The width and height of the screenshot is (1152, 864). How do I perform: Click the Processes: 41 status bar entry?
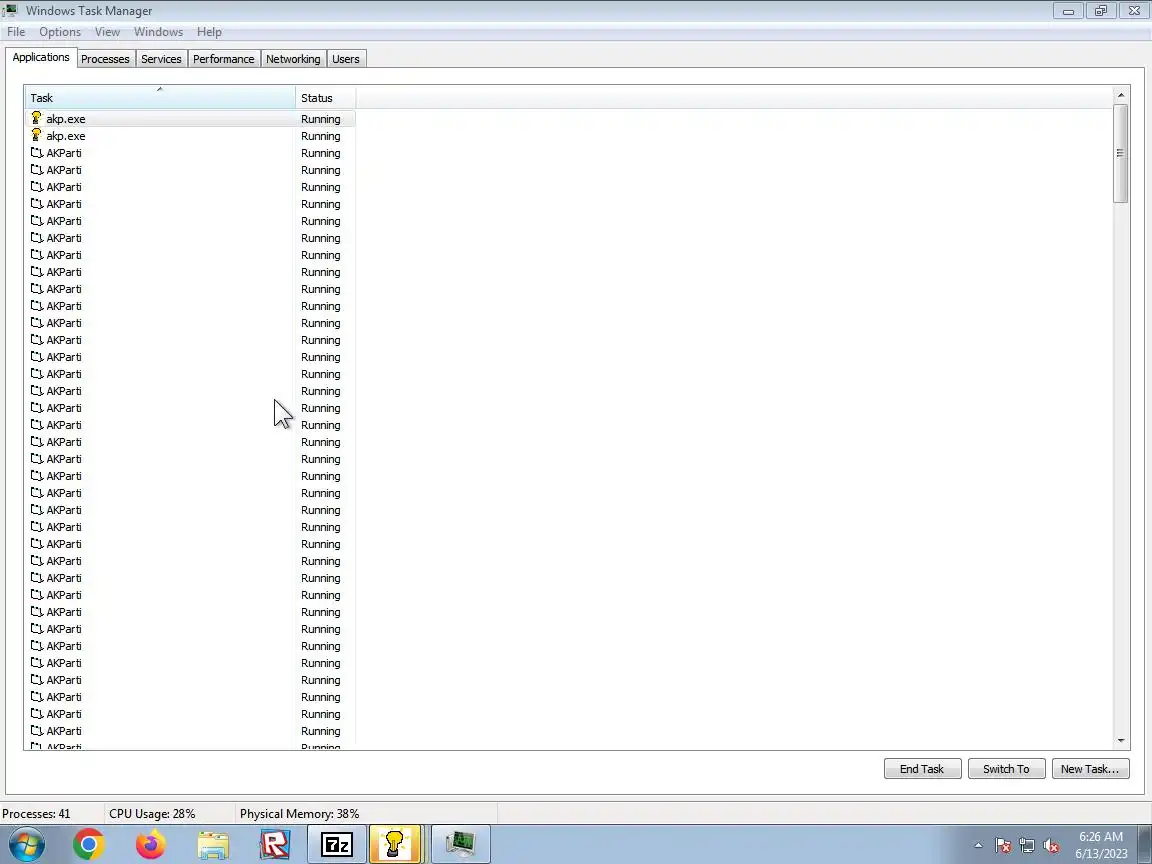[37, 814]
